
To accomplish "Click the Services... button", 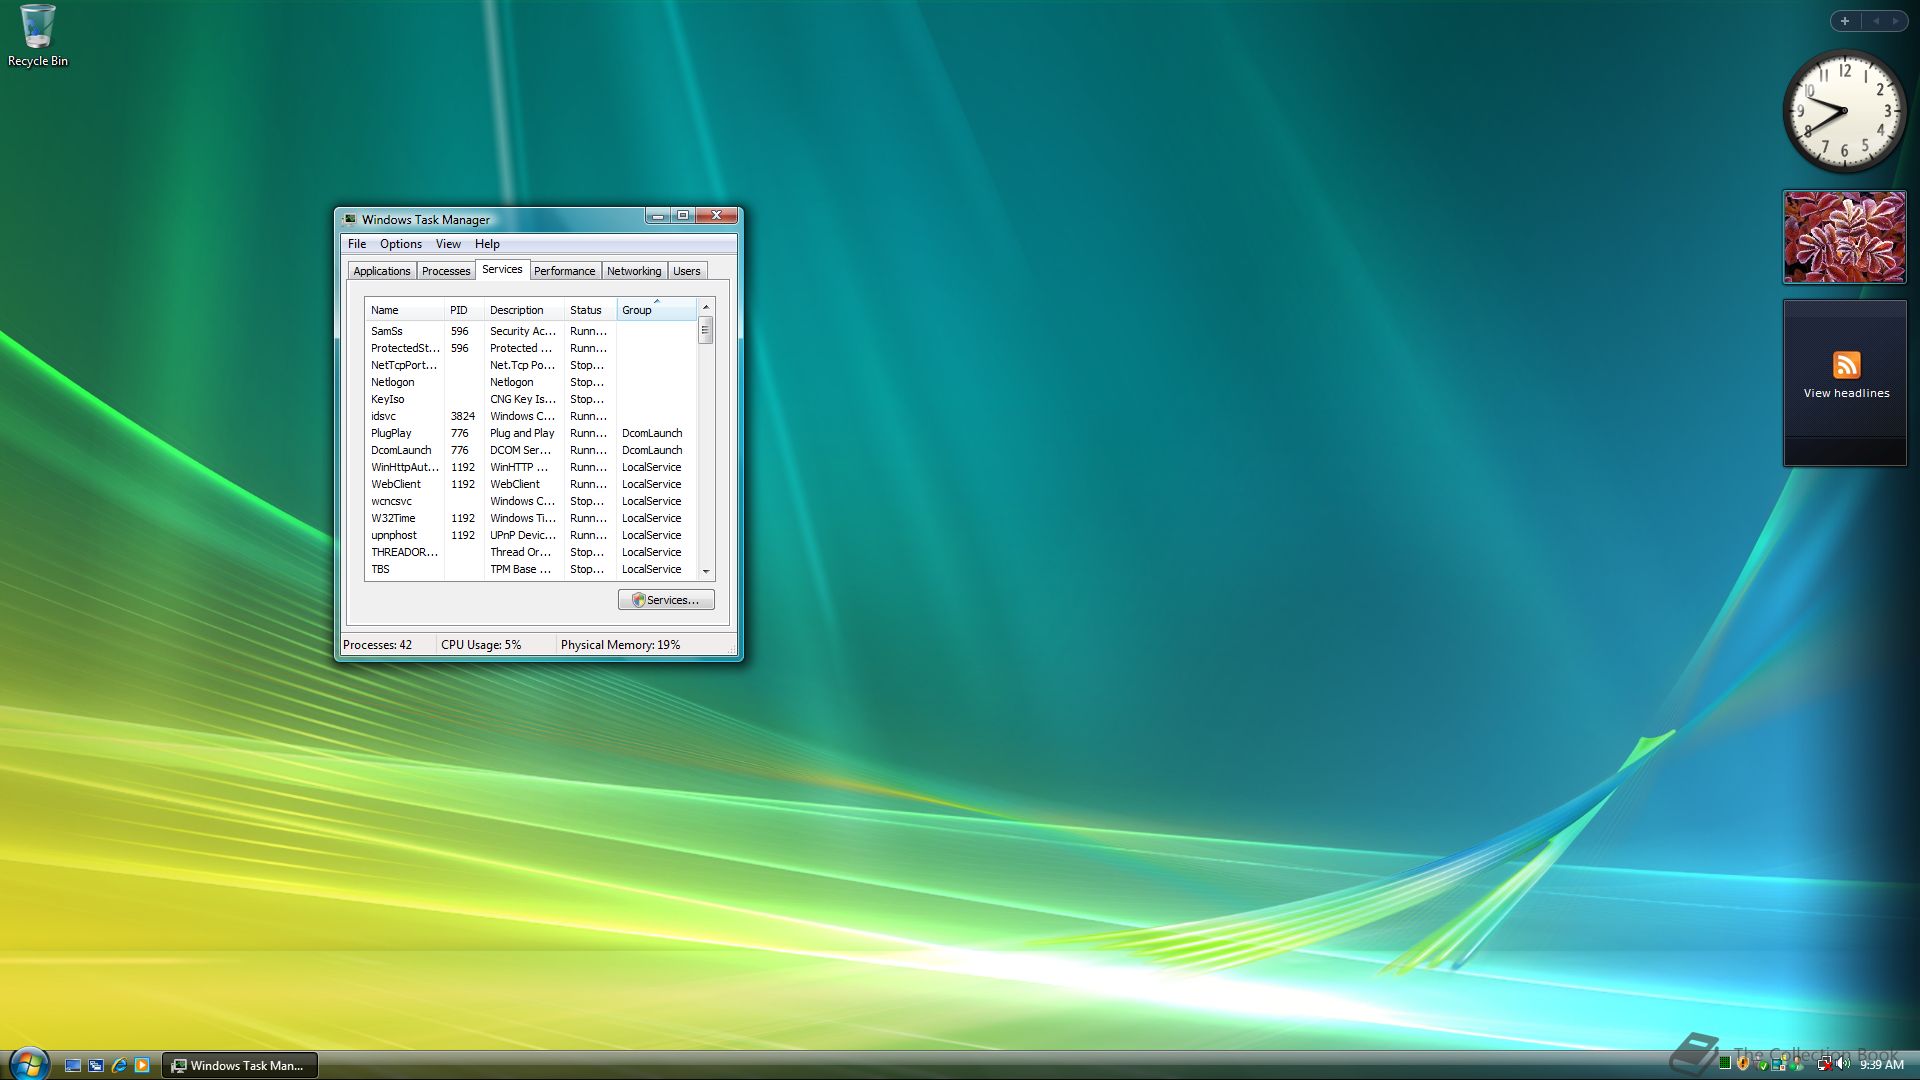I will coord(666,600).
